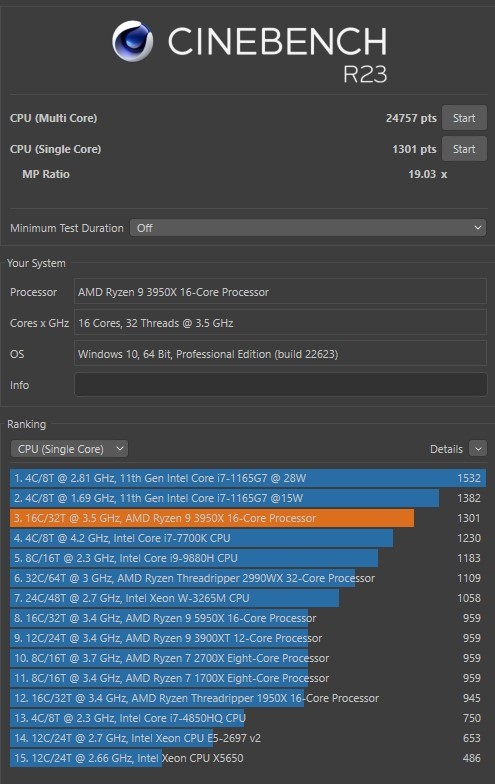Click the Minimum Test Duration label

coord(66,228)
